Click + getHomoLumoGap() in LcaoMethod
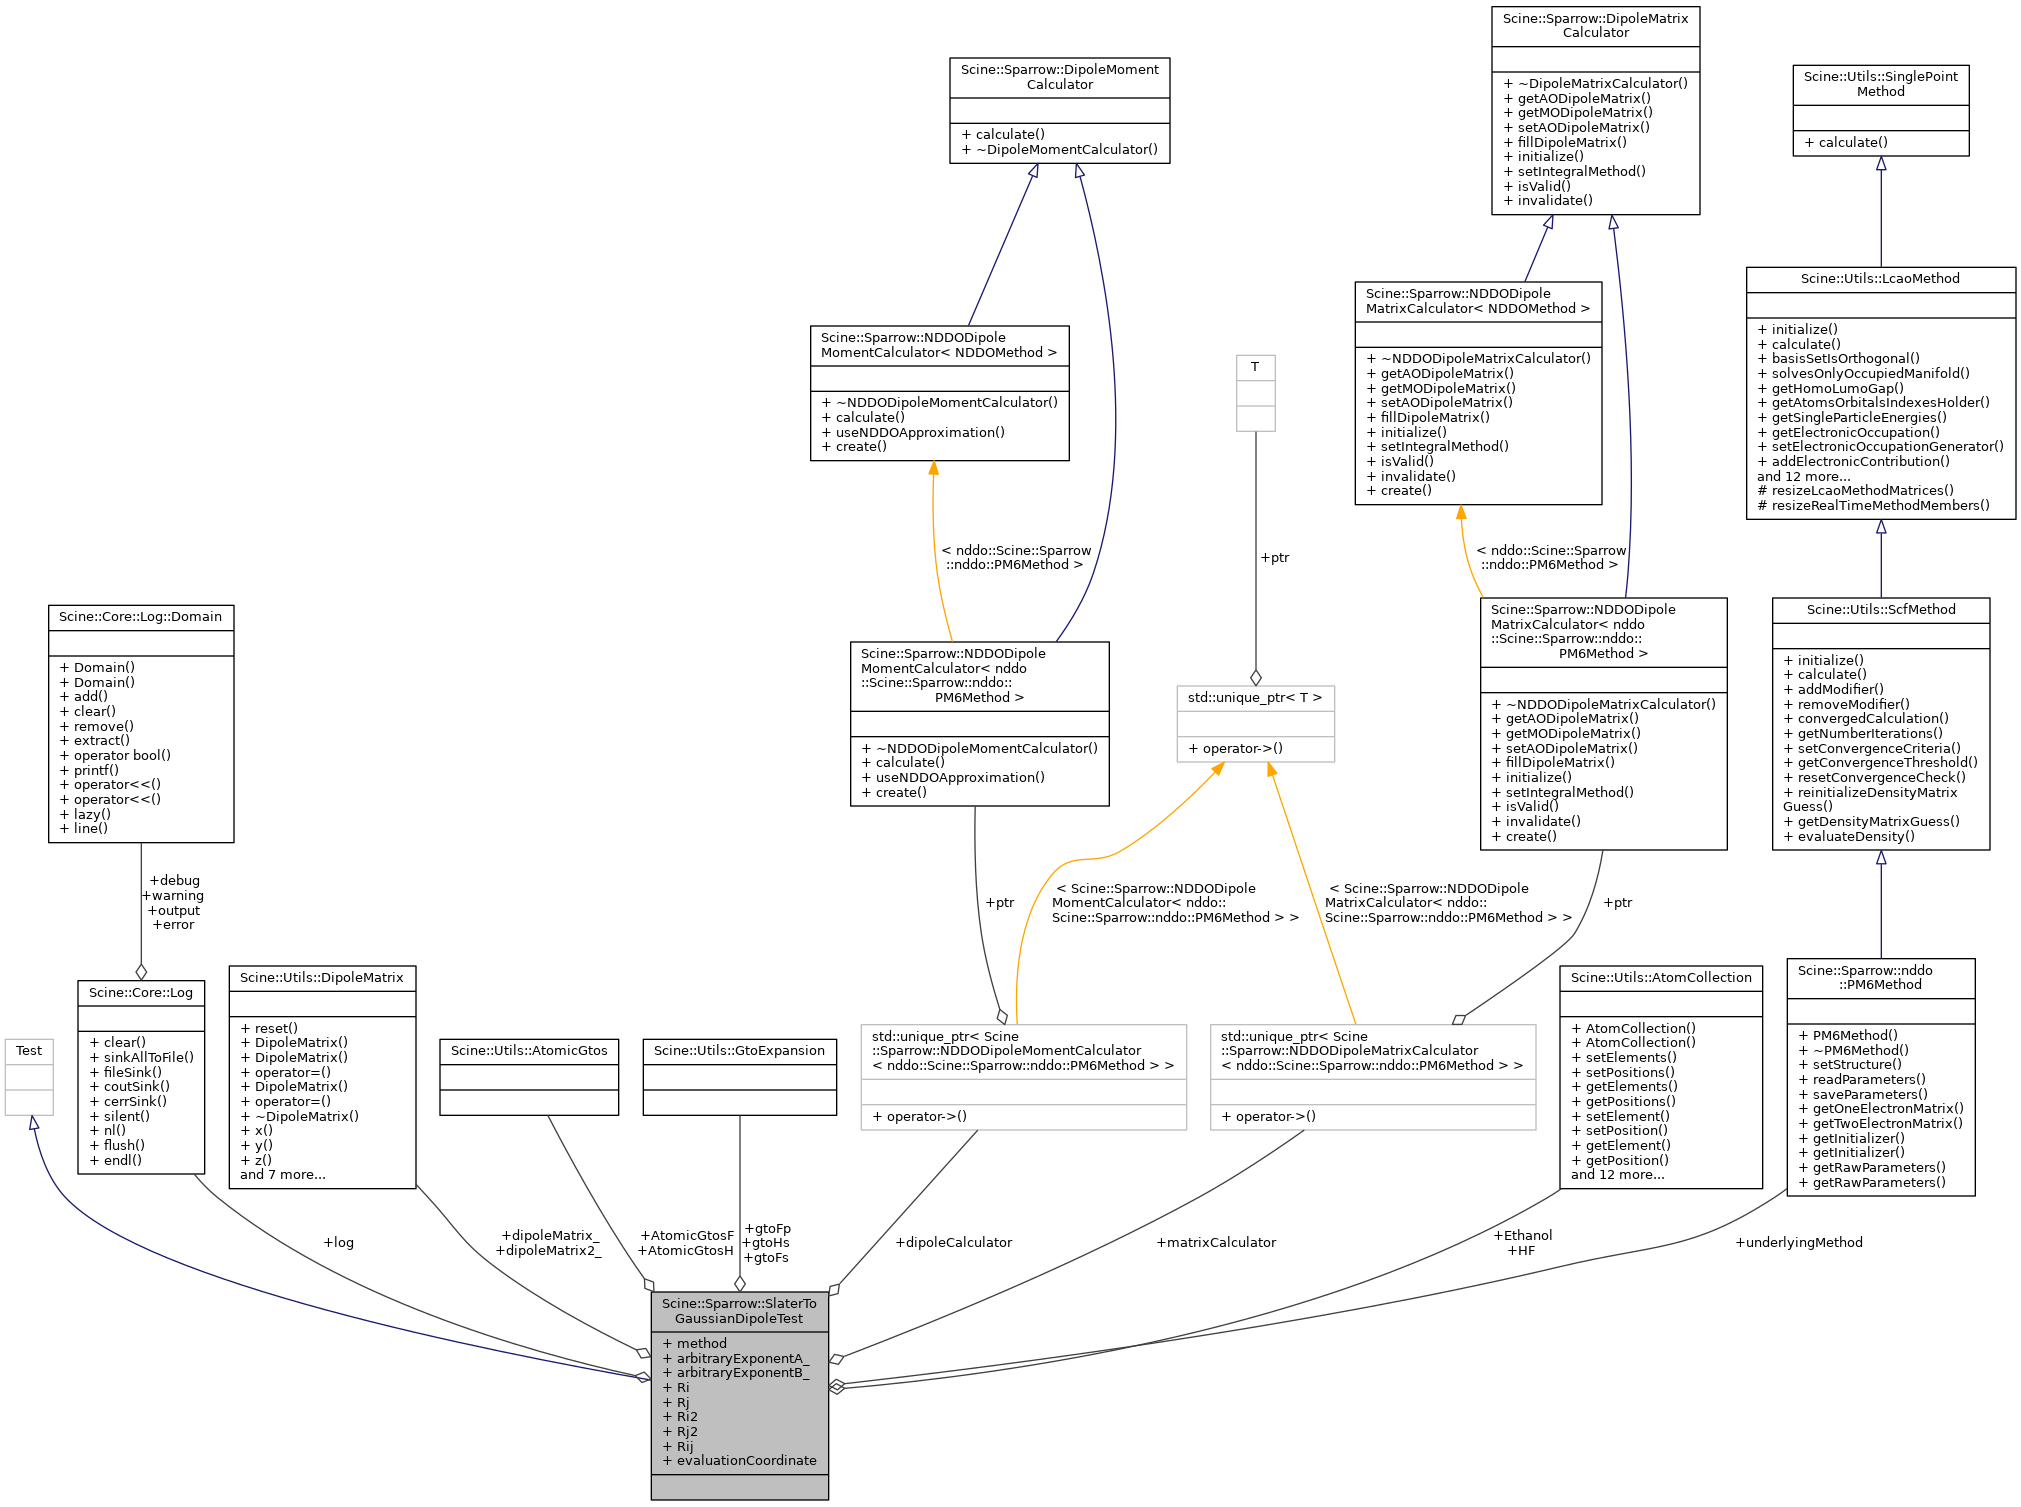Viewport: 2021px width, 1507px height. pos(1830,388)
